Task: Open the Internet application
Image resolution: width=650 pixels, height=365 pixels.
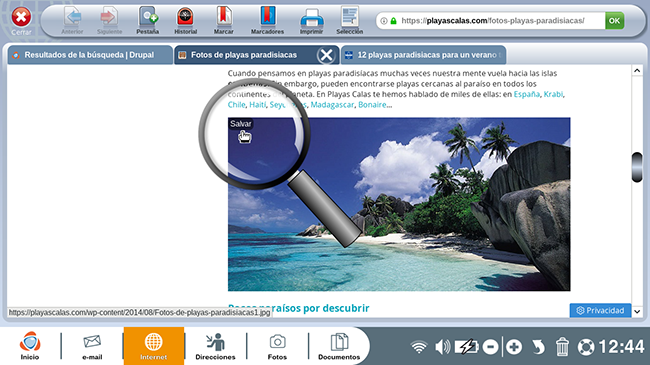Action: (x=153, y=346)
